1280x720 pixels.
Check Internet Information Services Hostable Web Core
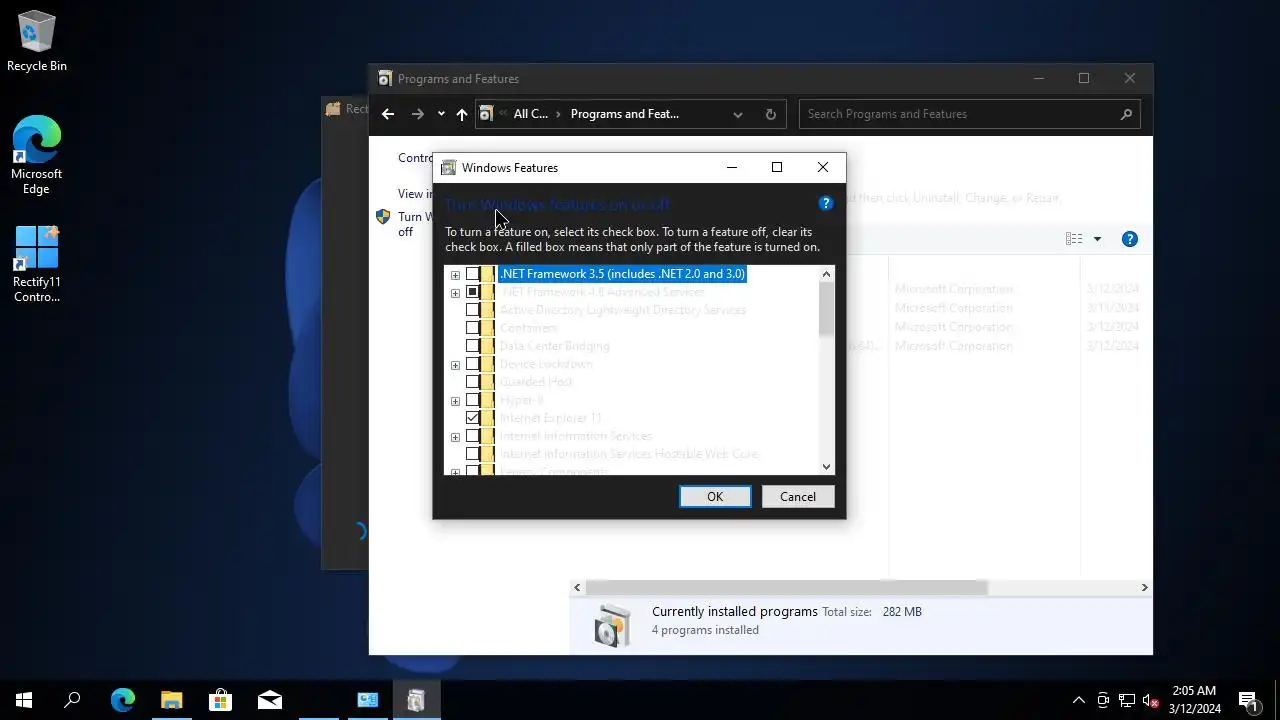pyautogui.click(x=472, y=454)
